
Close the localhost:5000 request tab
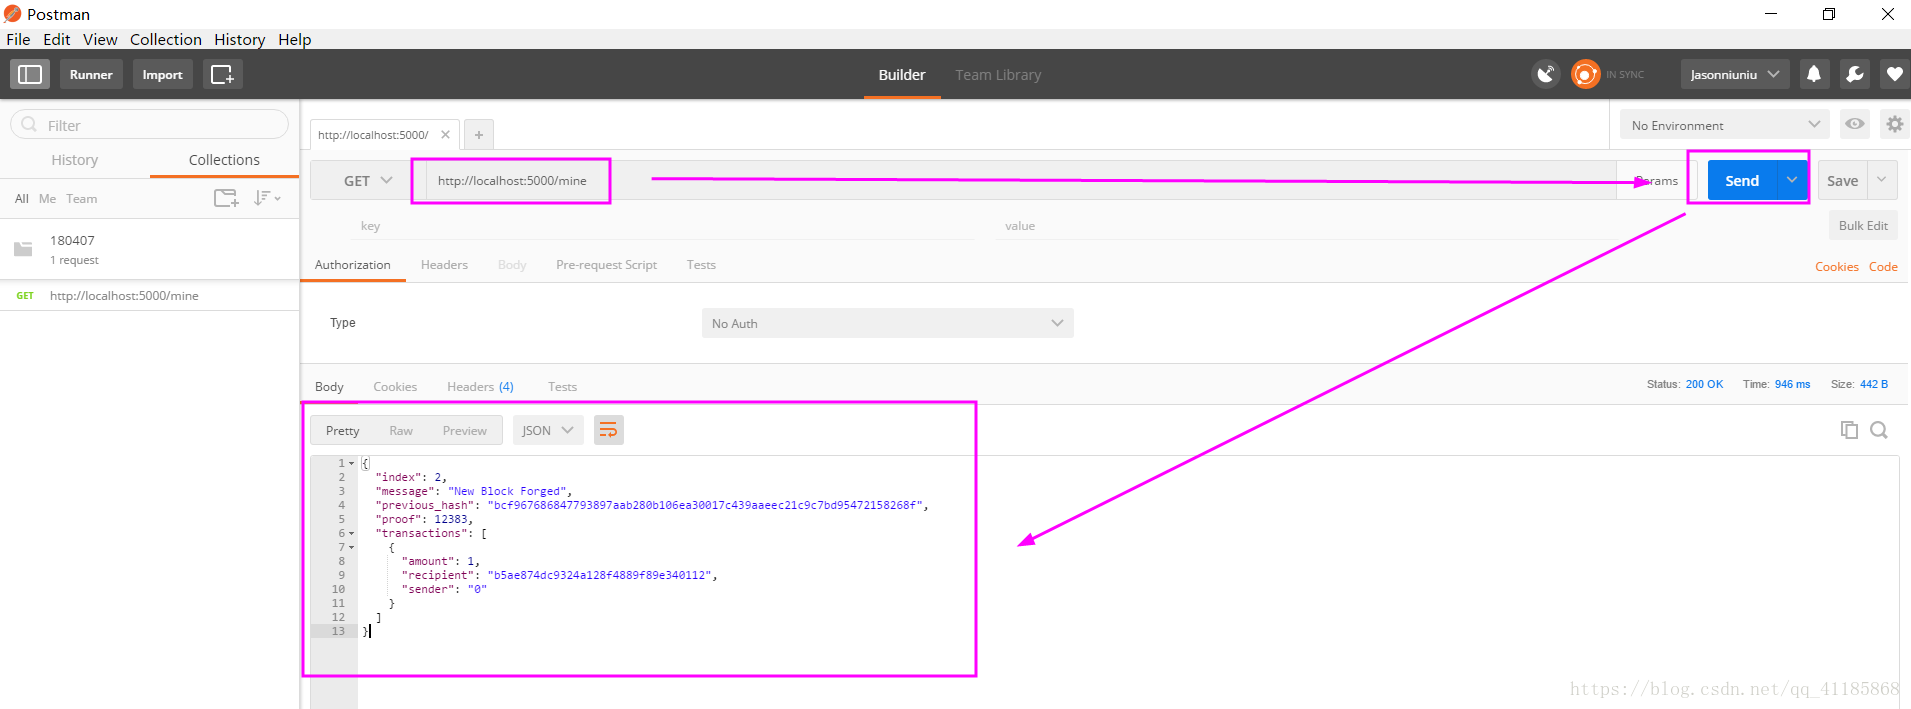point(445,134)
